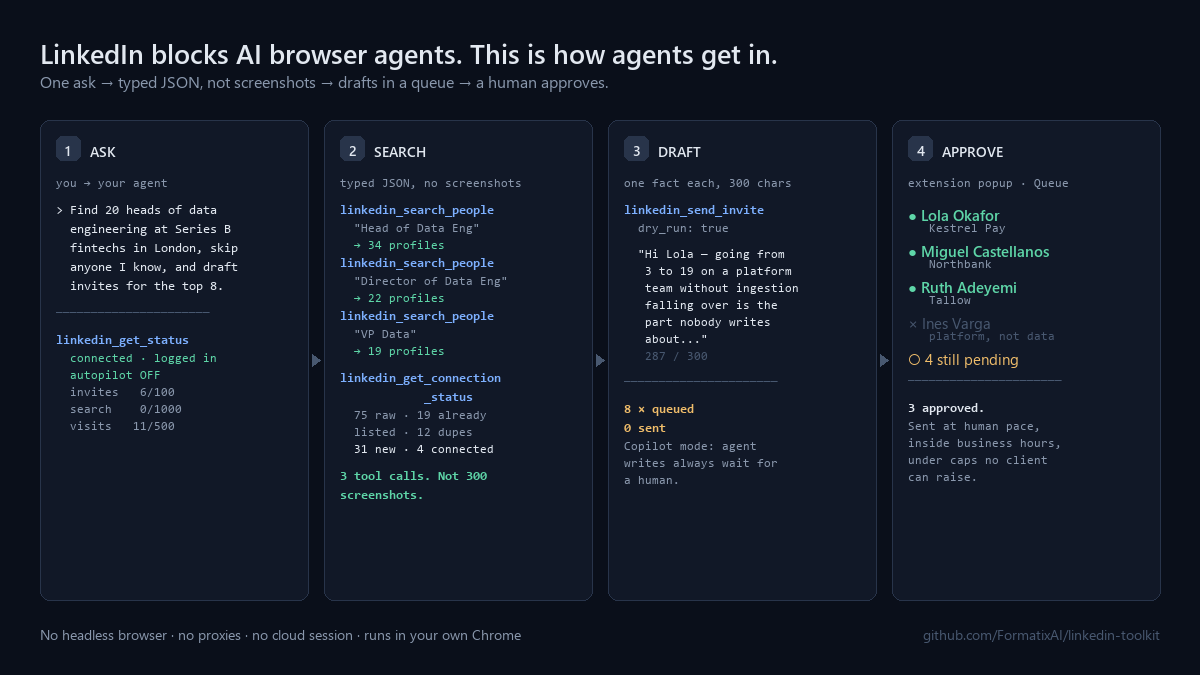Select the name Lola Okafor
Image resolution: width=1200 pixels, height=675 pixels.
point(960,216)
